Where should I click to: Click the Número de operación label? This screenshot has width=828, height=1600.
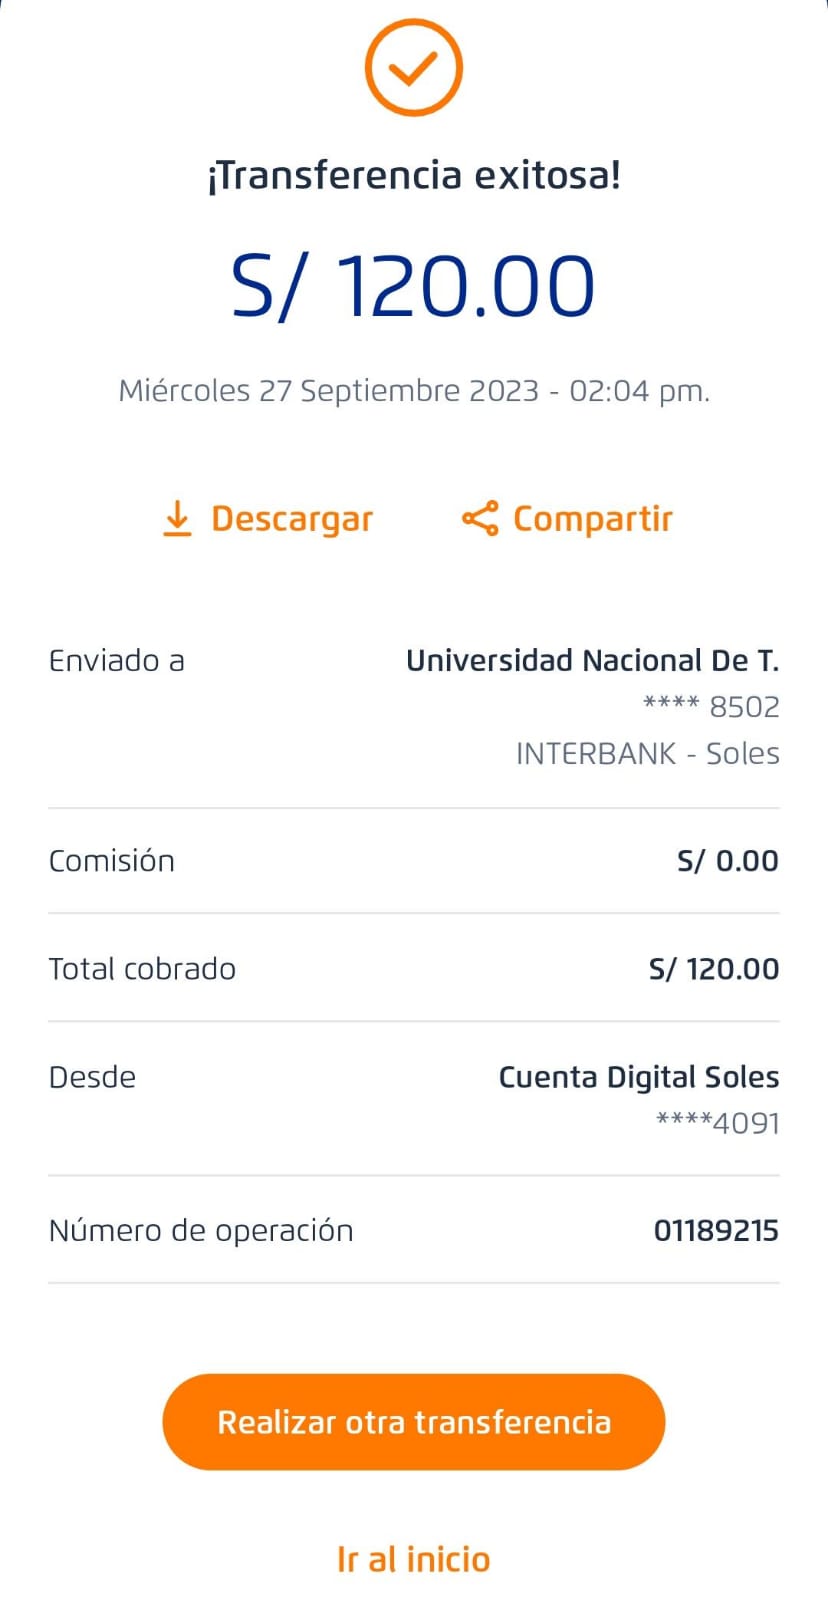201,1231
